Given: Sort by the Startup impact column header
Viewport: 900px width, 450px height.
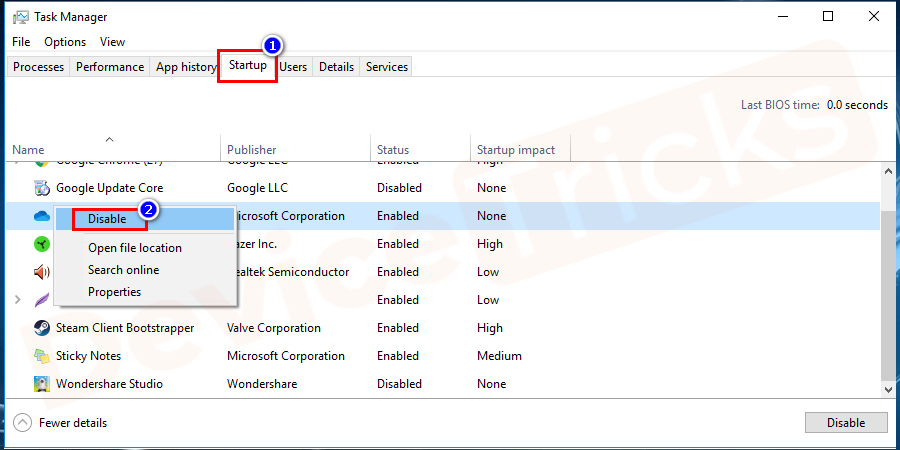Looking at the screenshot, I should tap(516, 150).
